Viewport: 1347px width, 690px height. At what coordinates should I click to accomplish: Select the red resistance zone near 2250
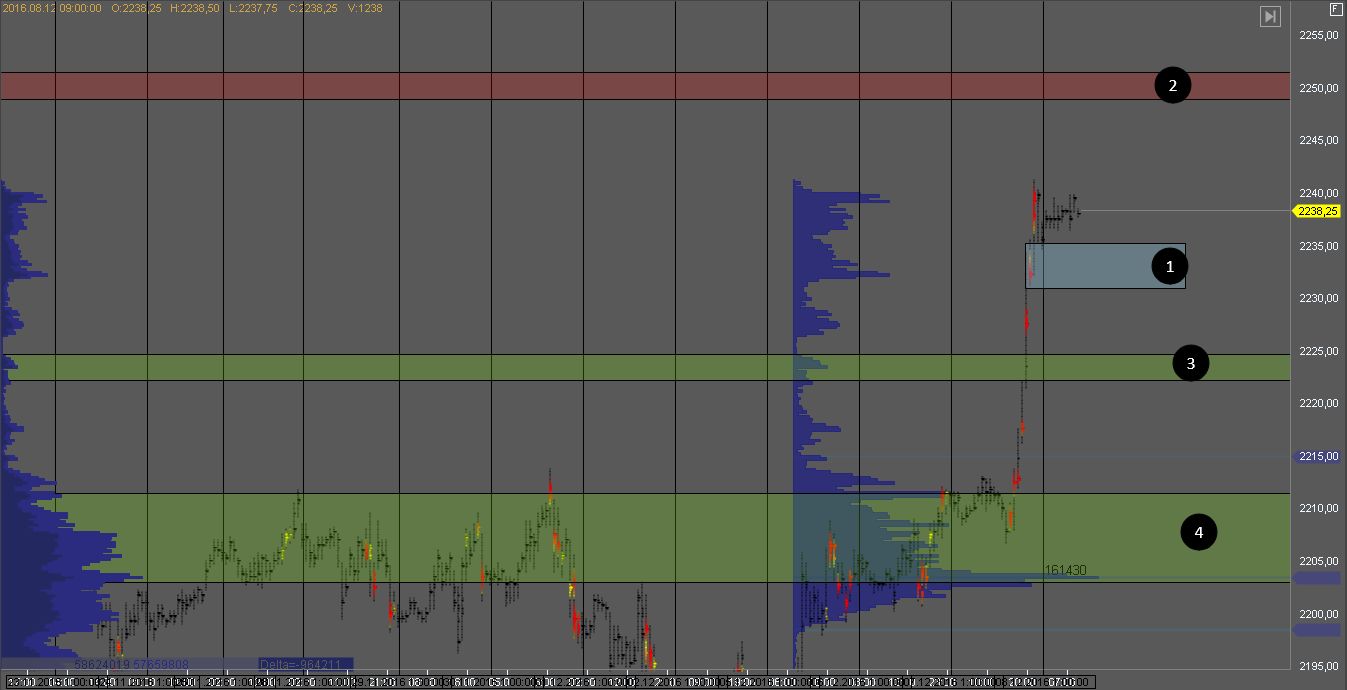coord(600,86)
